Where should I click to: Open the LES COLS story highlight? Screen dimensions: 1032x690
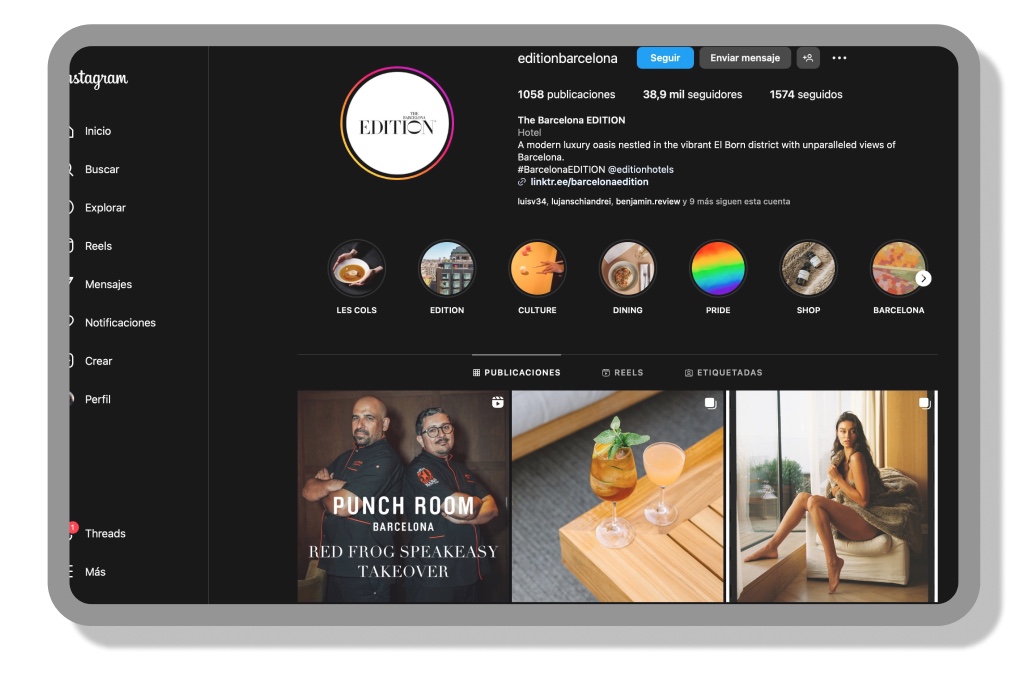(356, 268)
